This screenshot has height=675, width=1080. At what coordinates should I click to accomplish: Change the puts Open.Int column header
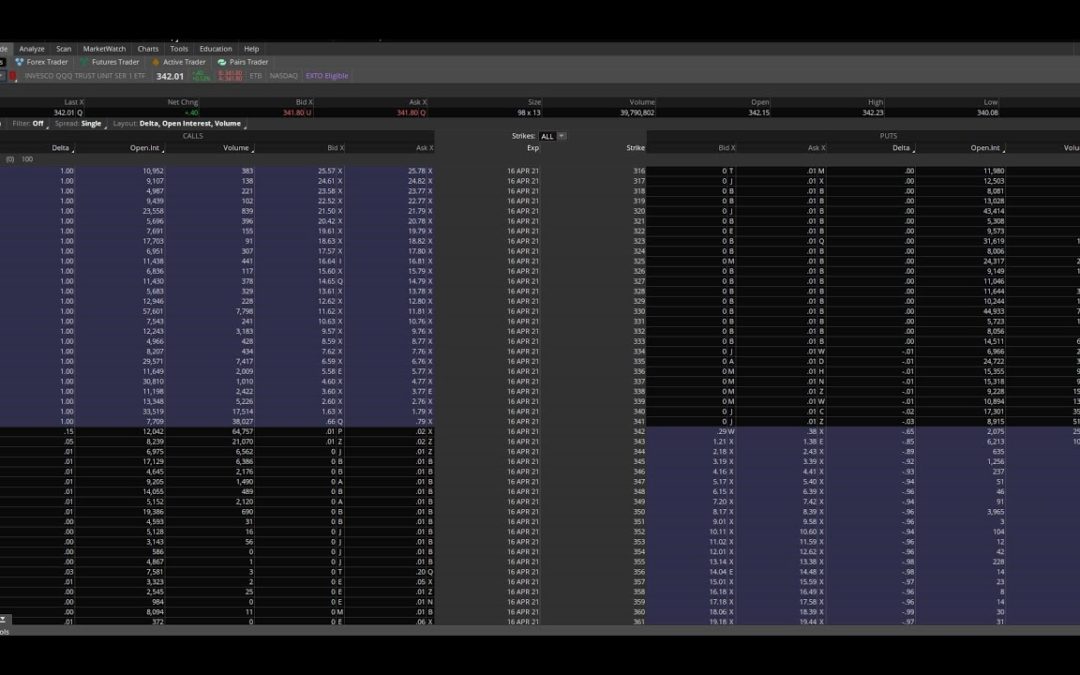coord(985,148)
